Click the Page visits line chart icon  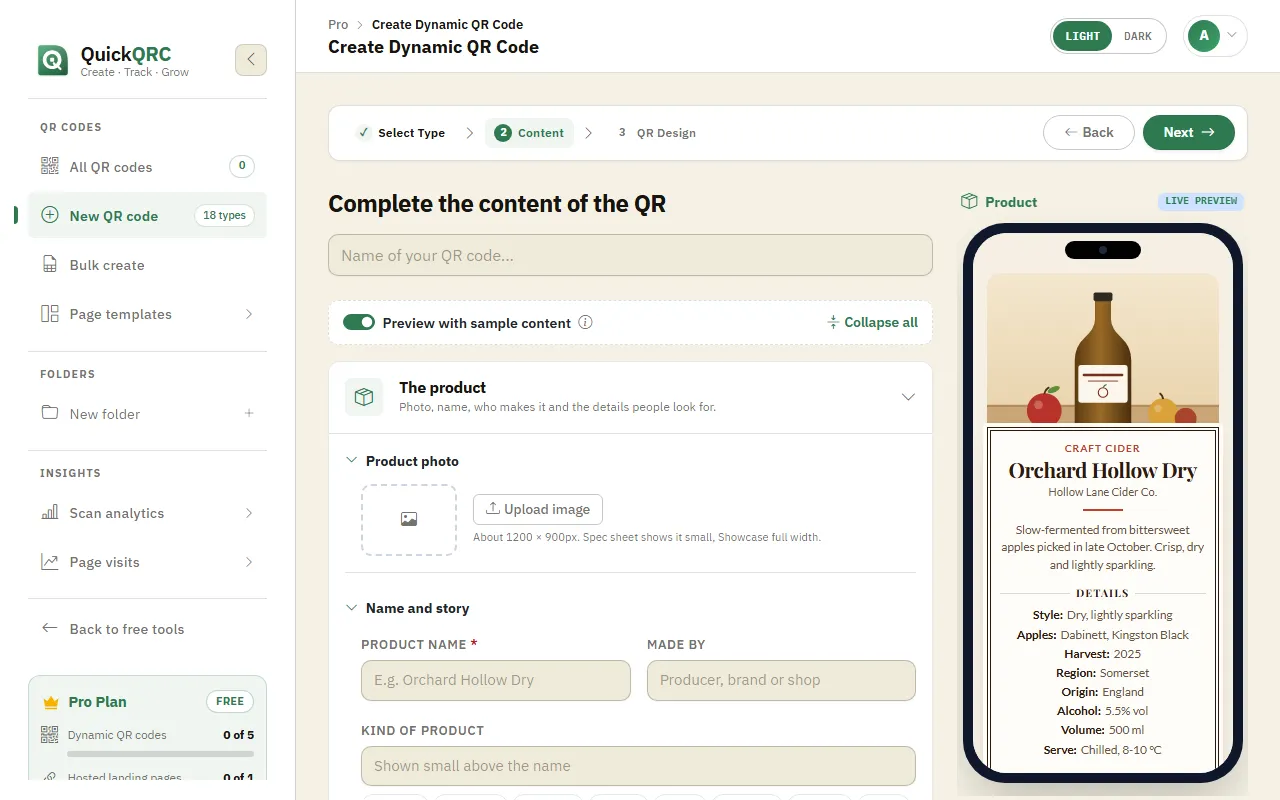[x=50, y=562]
